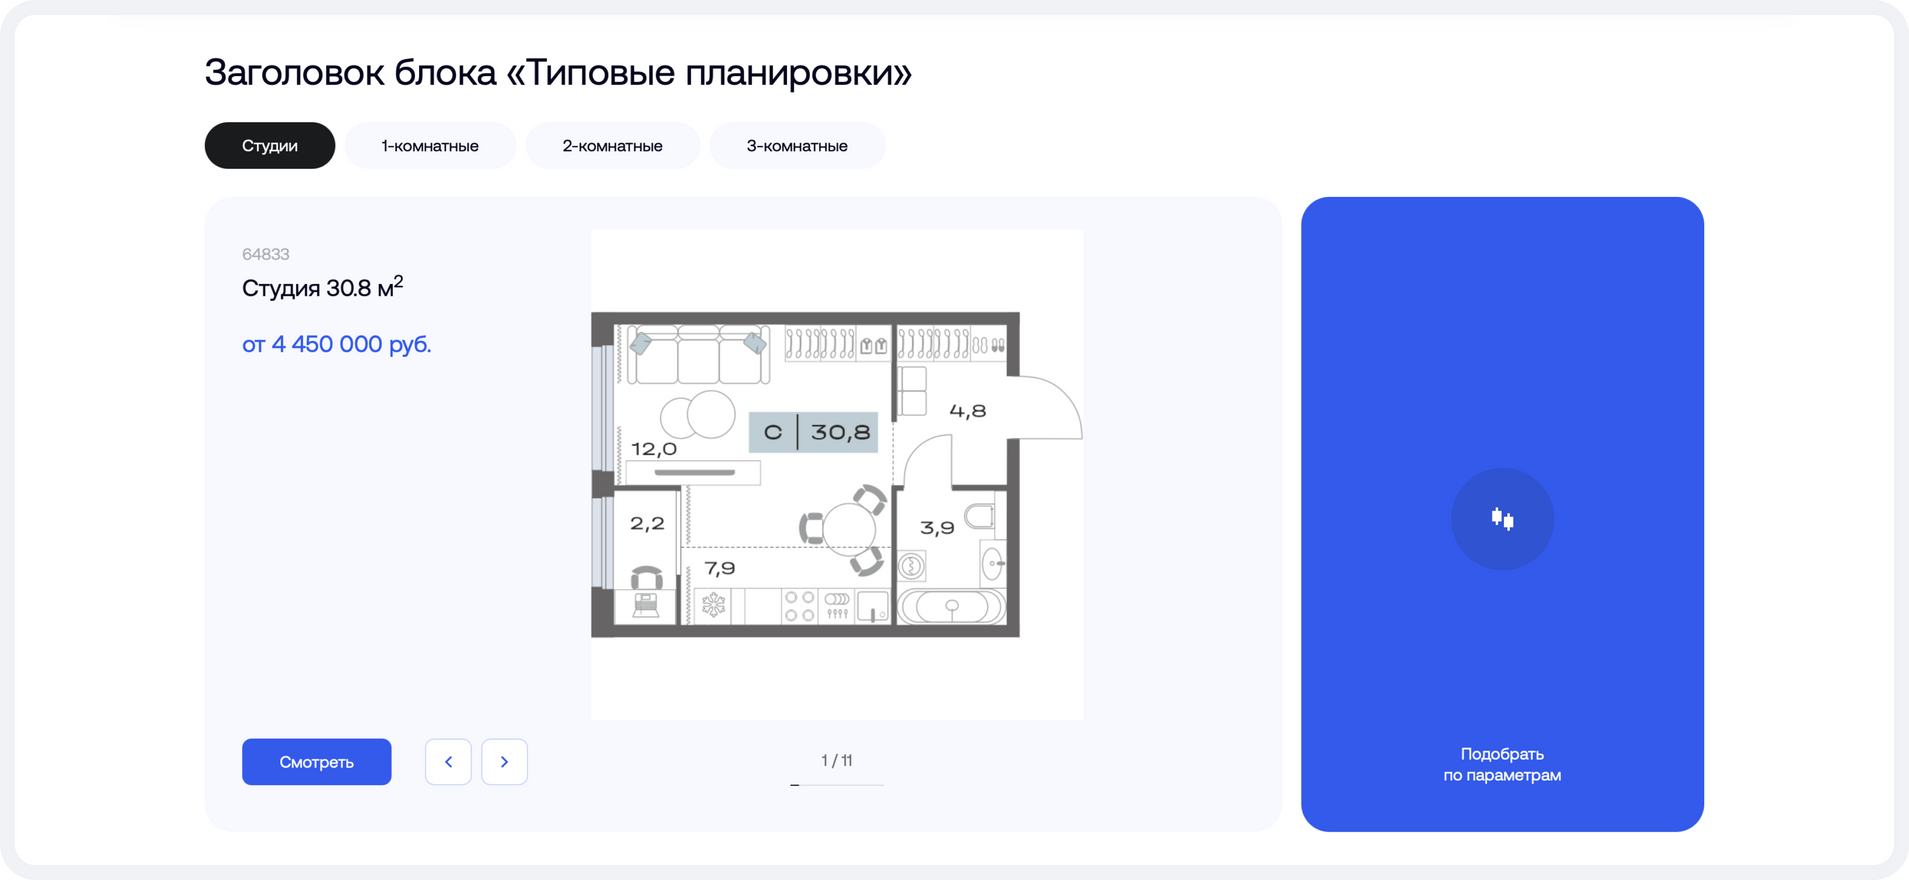Click the slide progress bar under 1 / 11
Viewport: 1909px width, 880px height.
tap(837, 785)
